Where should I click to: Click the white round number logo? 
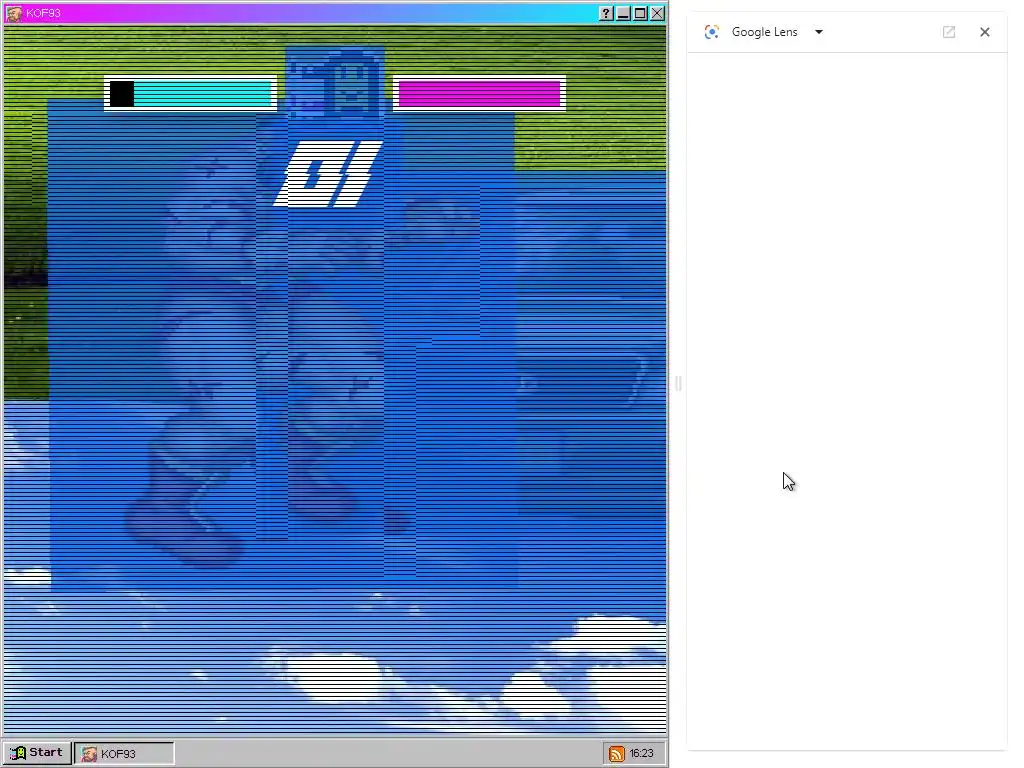(x=328, y=174)
